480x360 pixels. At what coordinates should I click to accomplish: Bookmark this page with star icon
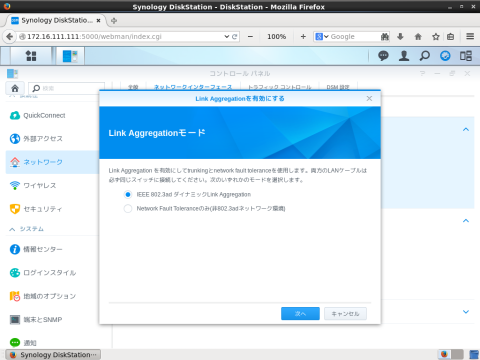[x=436, y=37]
